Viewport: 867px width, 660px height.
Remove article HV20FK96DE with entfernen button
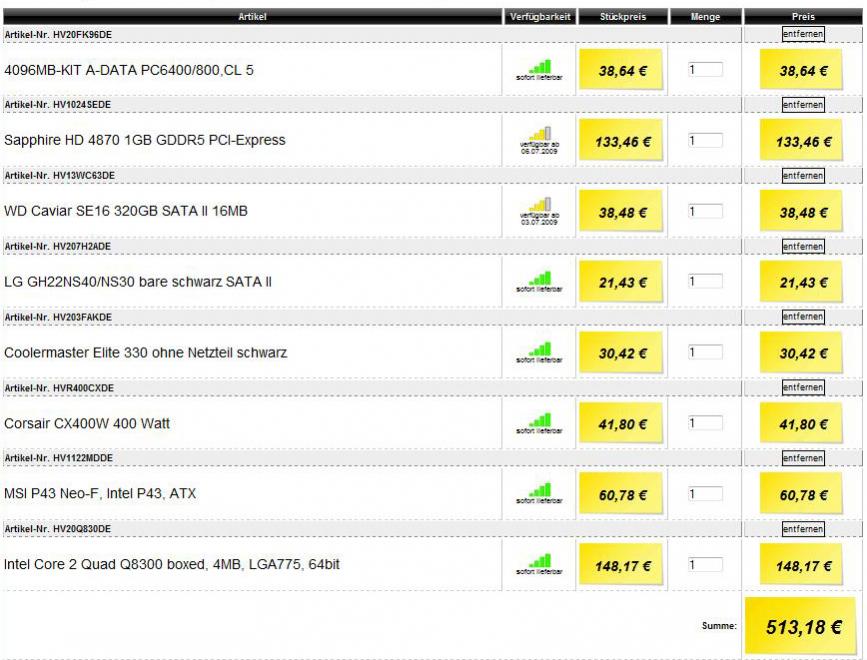[x=803, y=34]
